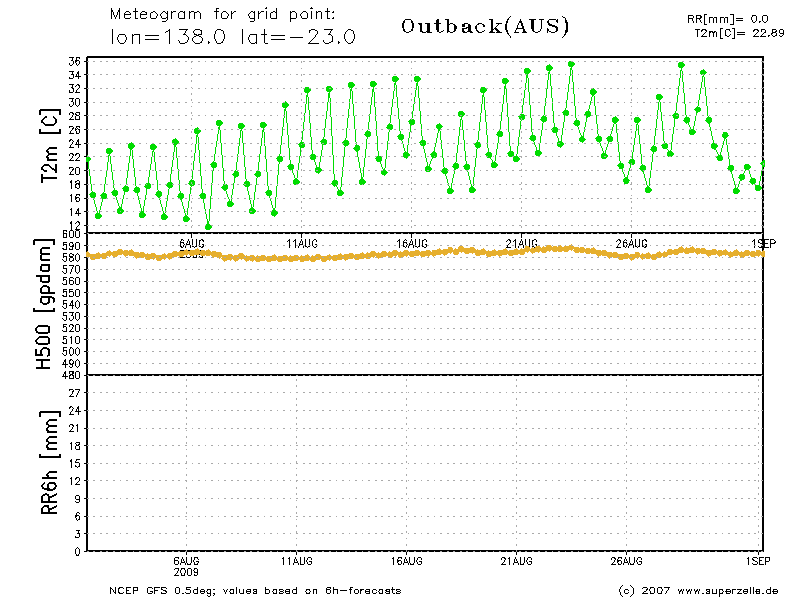Click the '21' tick on RR6h axis

[x=74, y=428]
